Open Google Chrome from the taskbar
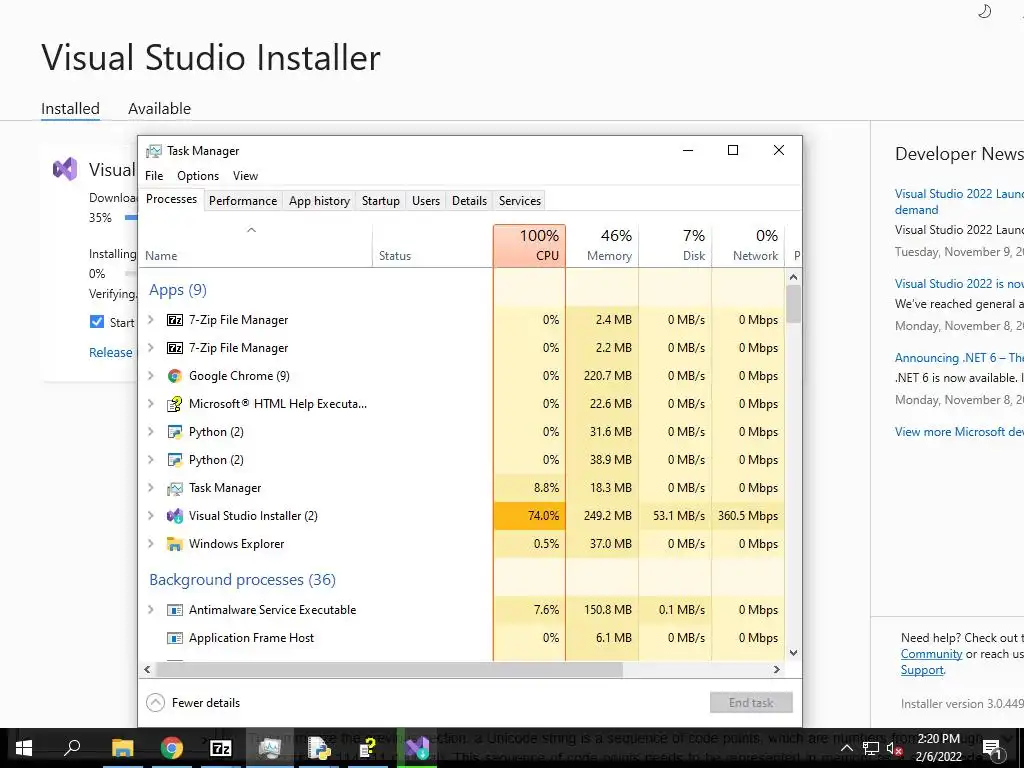 pyautogui.click(x=171, y=748)
